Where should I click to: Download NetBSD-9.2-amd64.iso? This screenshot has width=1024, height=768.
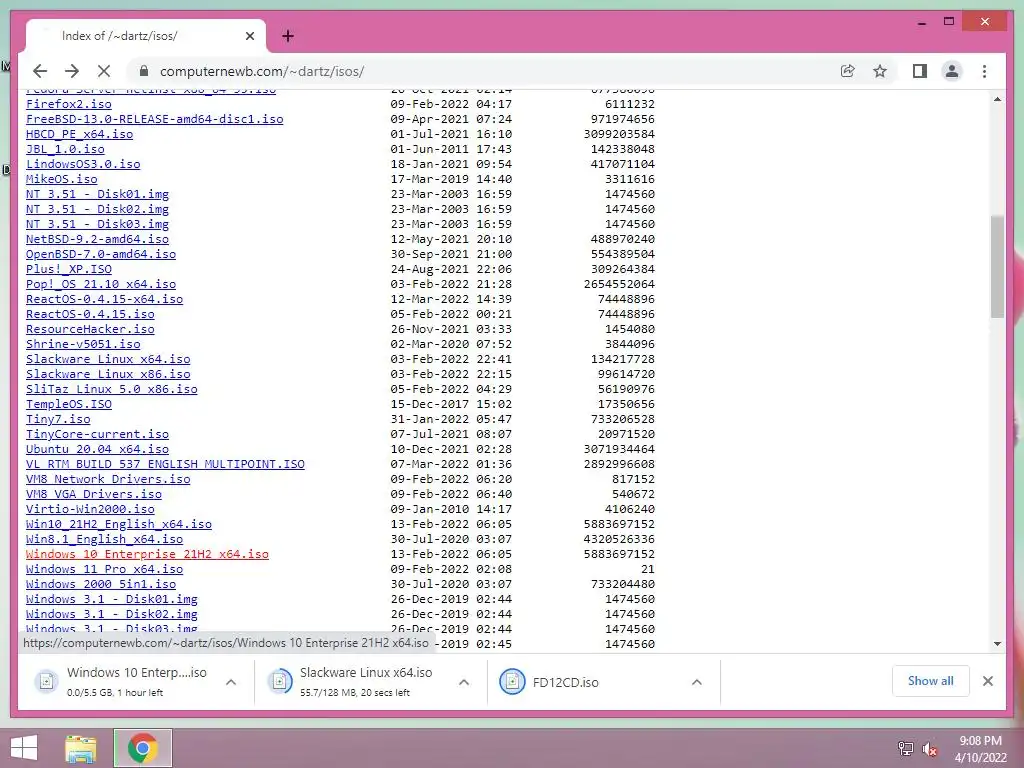pos(97,239)
